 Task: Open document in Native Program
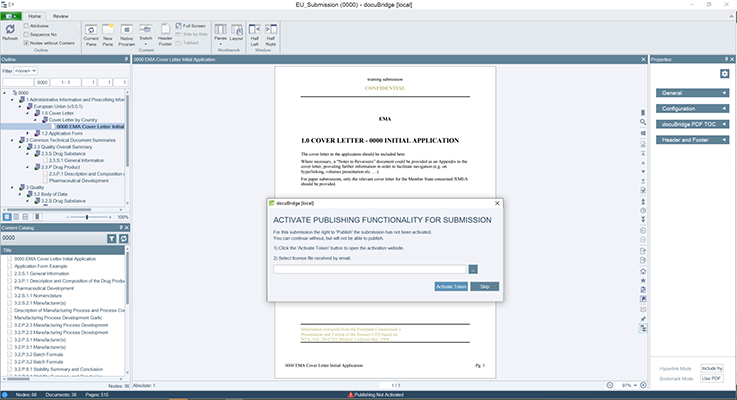pyautogui.click(x=126, y=35)
